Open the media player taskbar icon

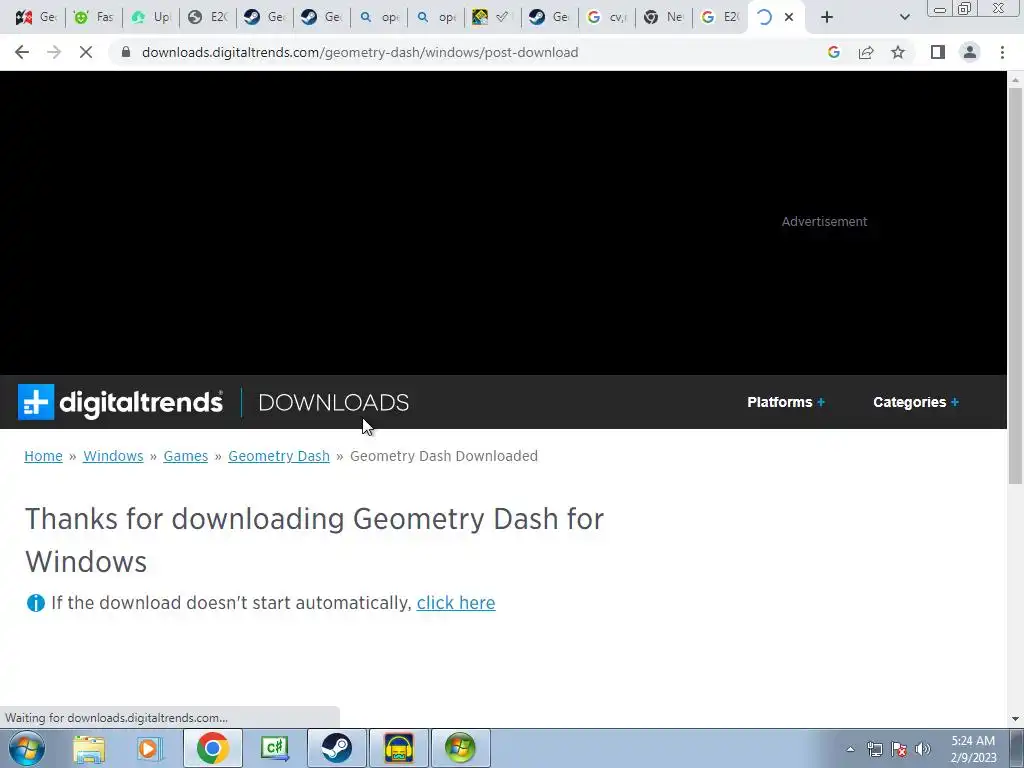point(149,748)
